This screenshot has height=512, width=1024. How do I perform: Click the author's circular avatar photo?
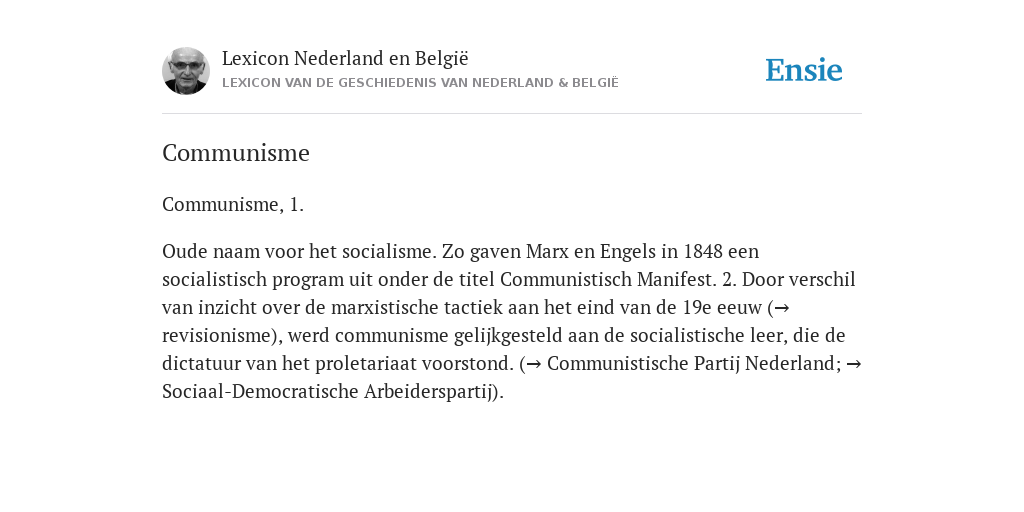tap(185, 71)
